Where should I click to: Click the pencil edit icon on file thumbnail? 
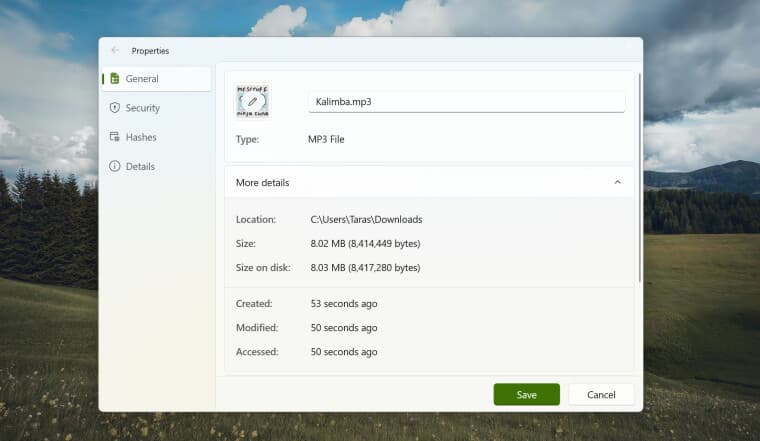(x=253, y=102)
